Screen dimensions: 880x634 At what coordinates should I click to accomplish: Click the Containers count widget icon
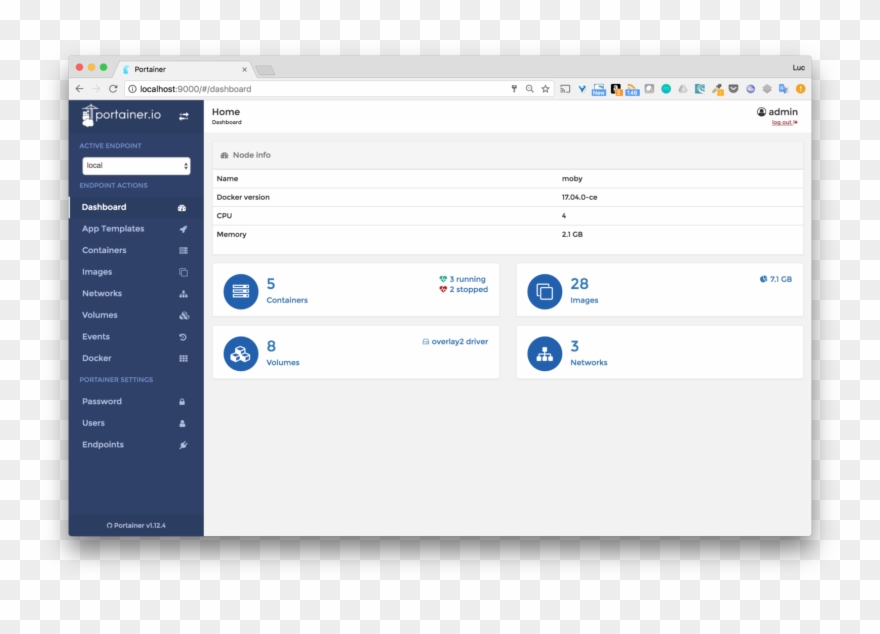click(x=241, y=289)
